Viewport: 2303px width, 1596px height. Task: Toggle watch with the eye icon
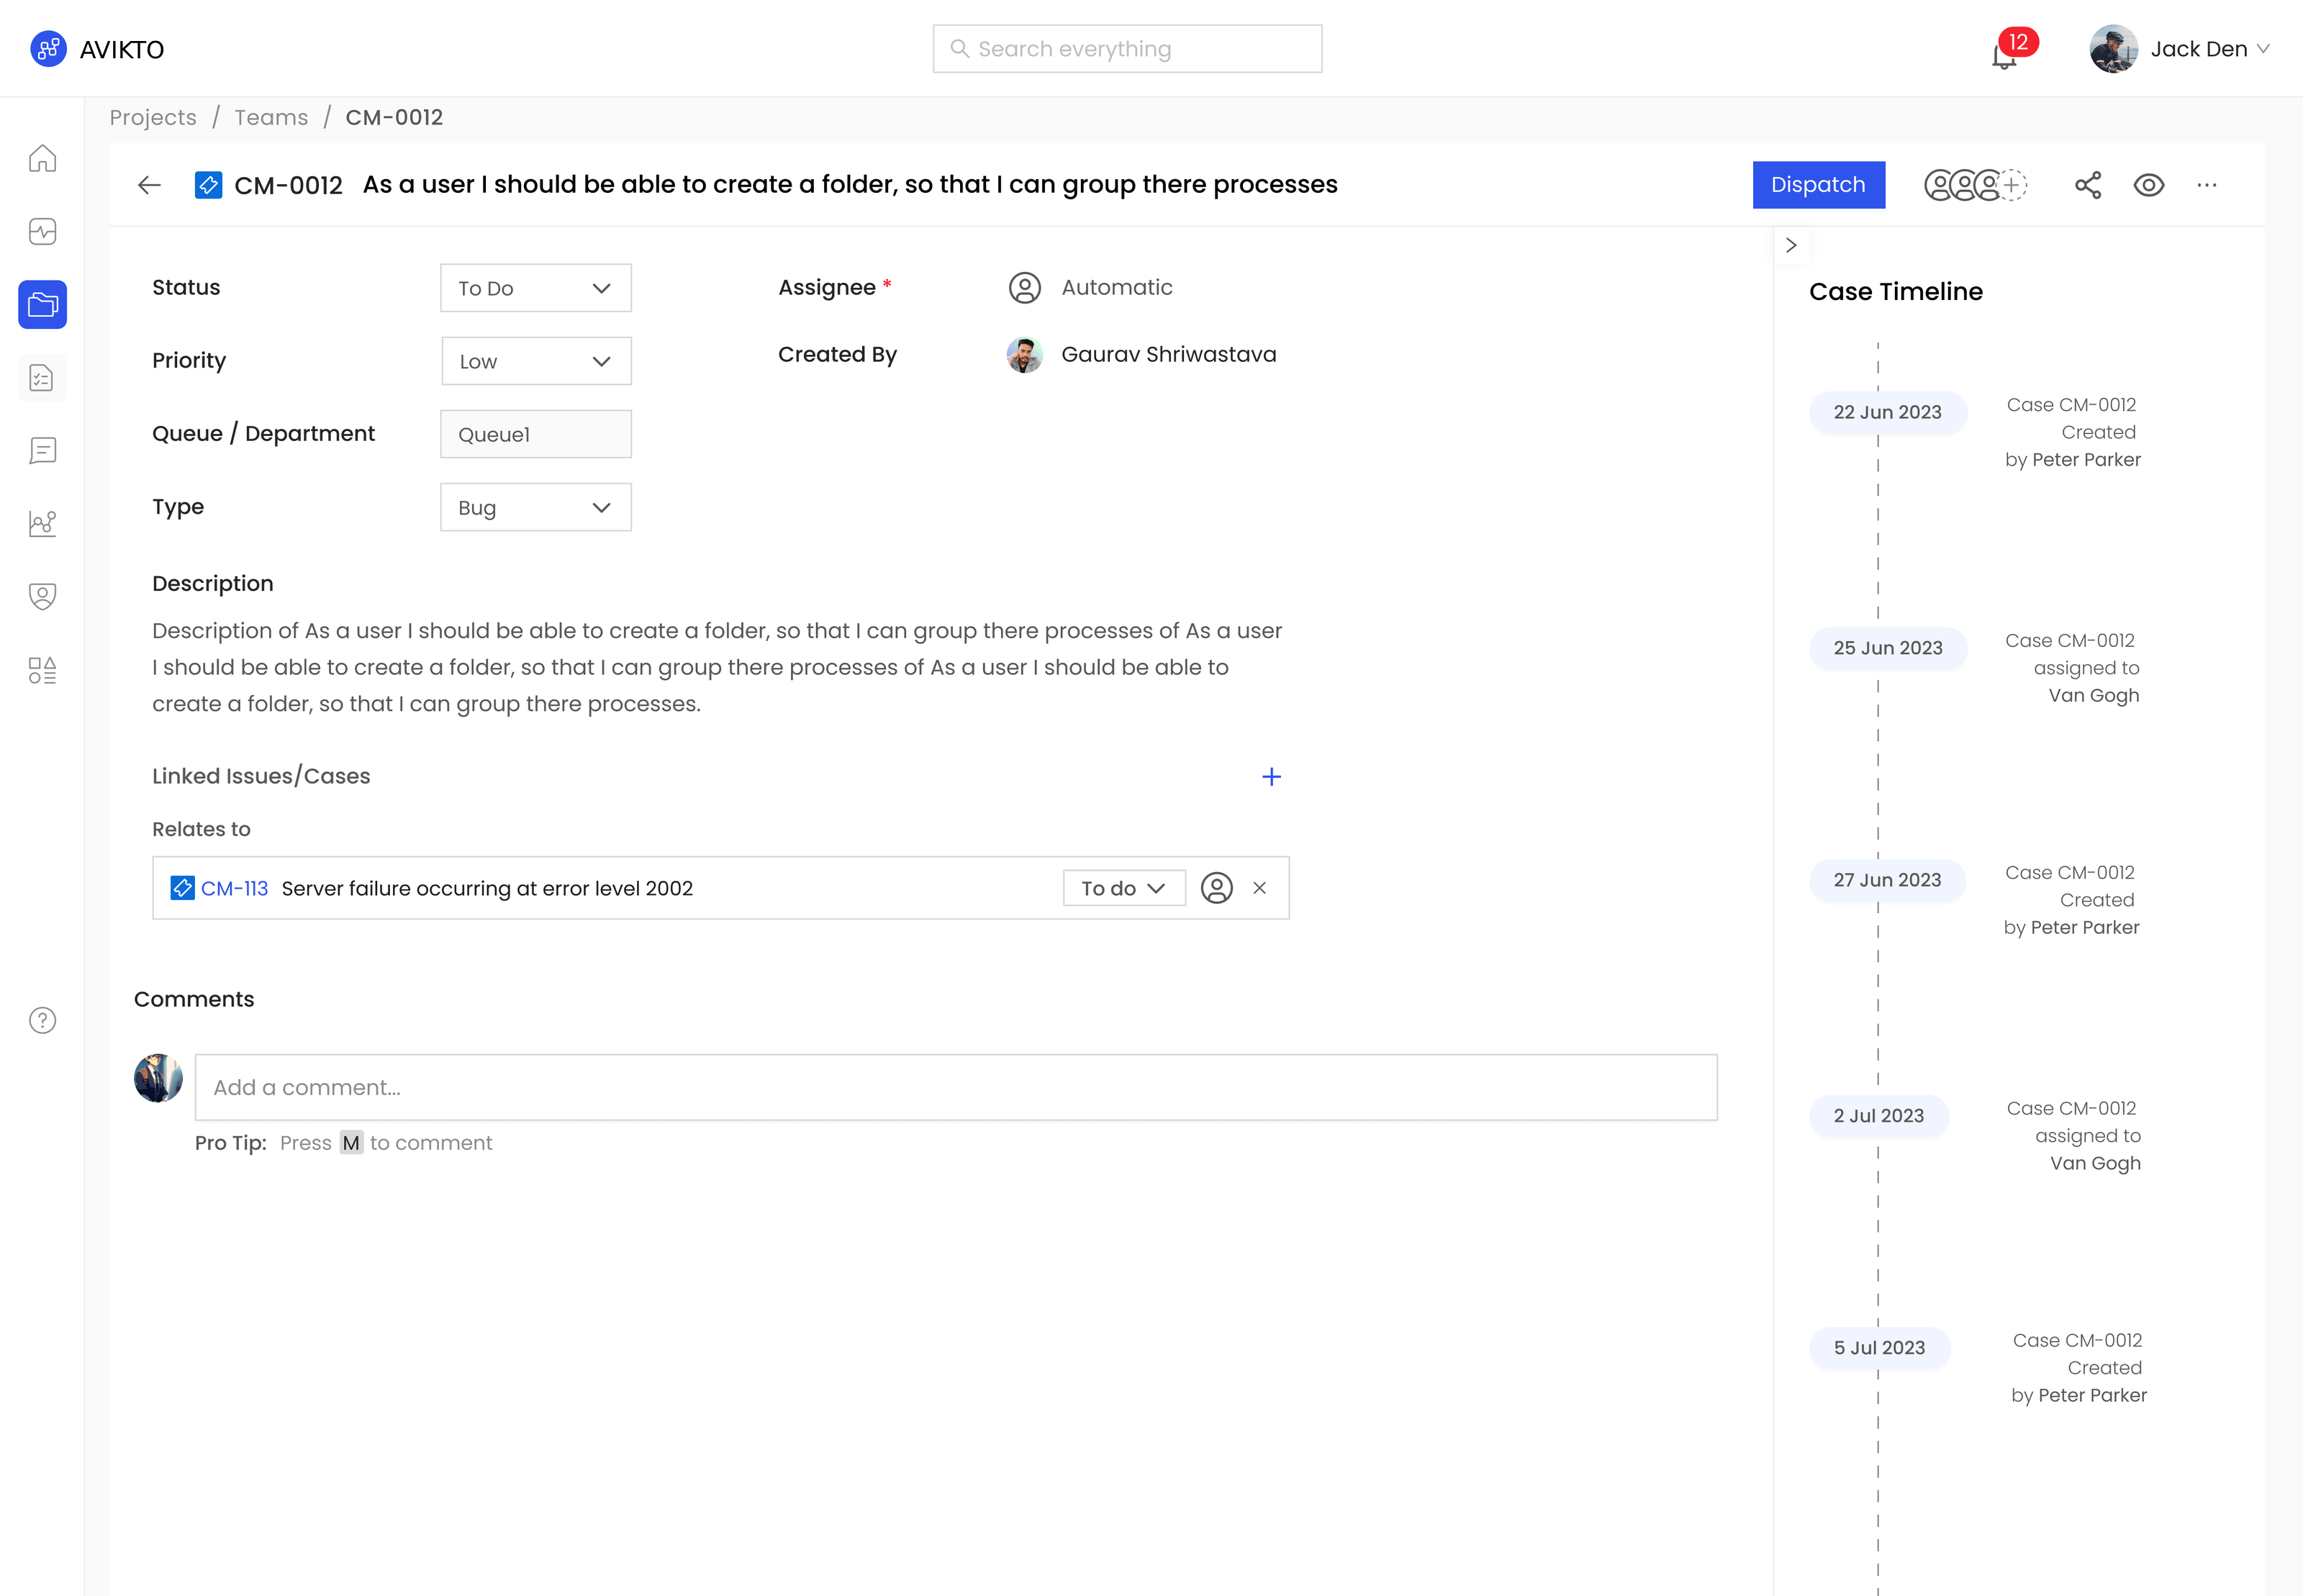point(2148,185)
